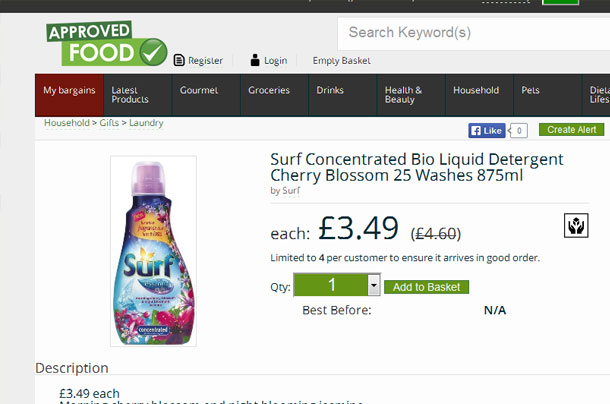Click the Login person icon
The height and width of the screenshot is (404, 610).
[255, 60]
